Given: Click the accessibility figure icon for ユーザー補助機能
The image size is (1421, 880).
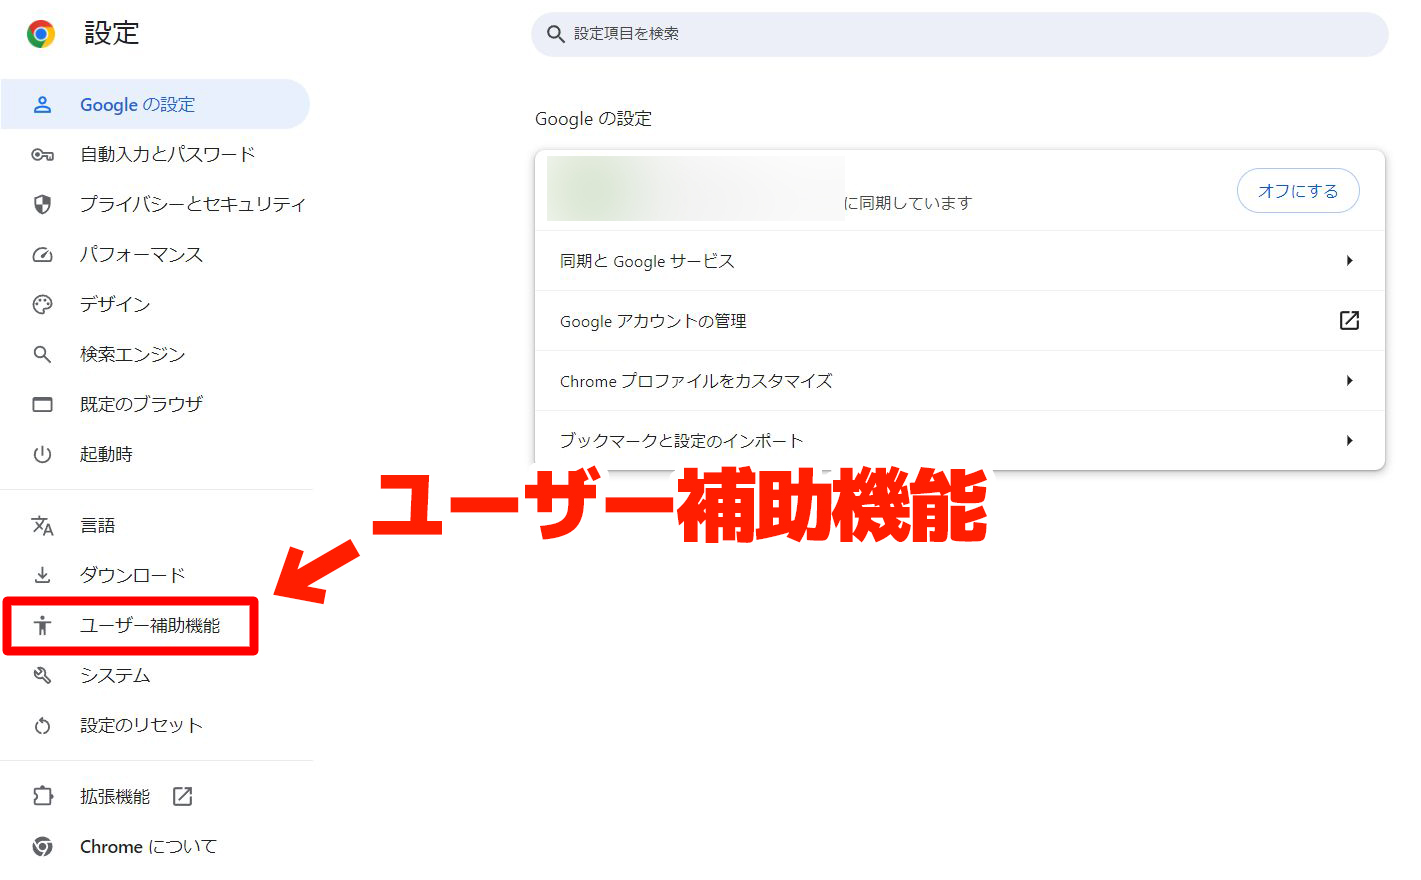Looking at the screenshot, I should pyautogui.click(x=42, y=625).
